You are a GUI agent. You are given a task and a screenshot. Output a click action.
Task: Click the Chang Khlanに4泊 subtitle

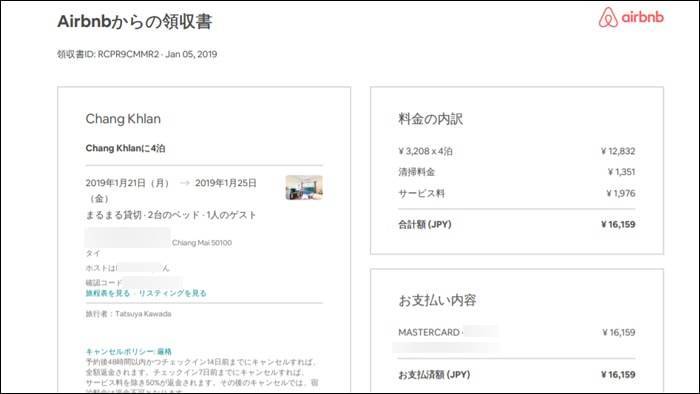(125, 148)
